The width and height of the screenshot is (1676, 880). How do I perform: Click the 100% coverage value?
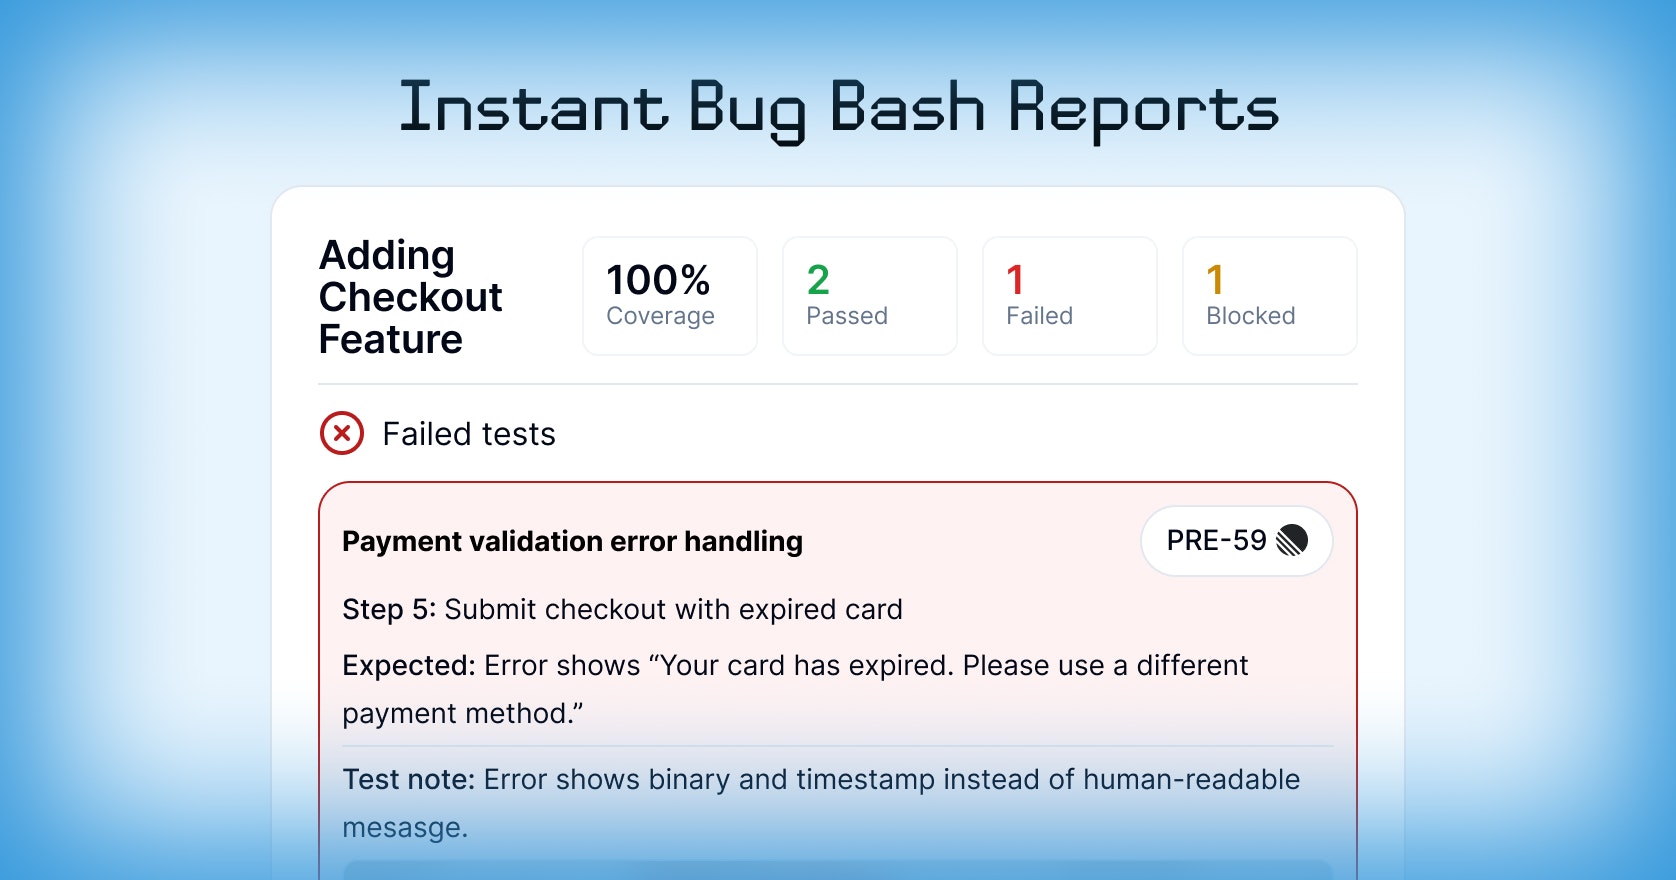658,280
